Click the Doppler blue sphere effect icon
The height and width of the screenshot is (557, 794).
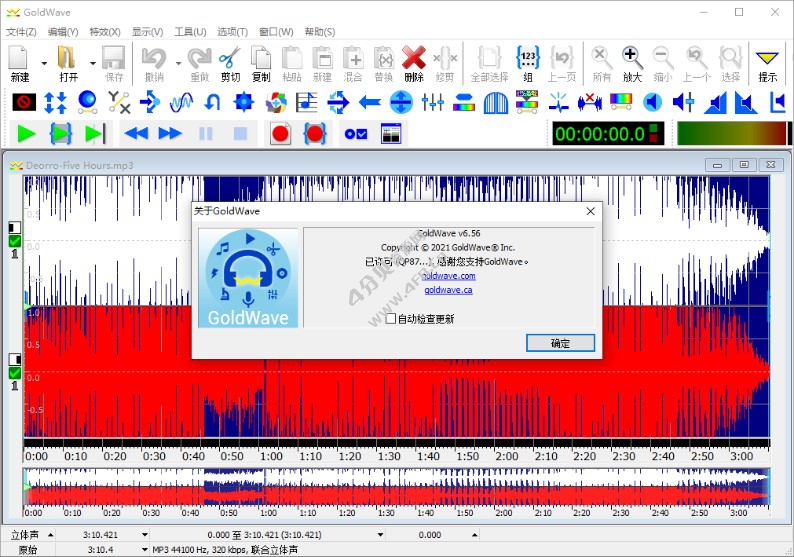88,102
